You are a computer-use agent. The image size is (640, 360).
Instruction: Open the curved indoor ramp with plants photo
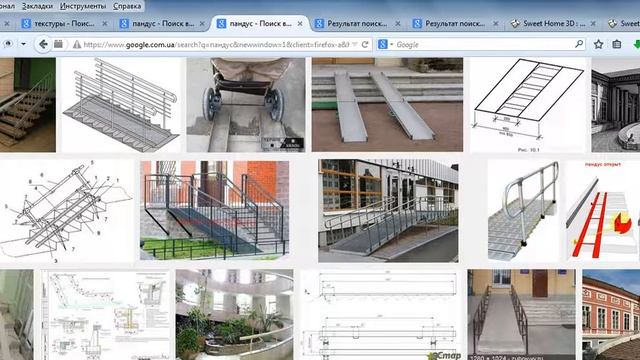click(234, 314)
